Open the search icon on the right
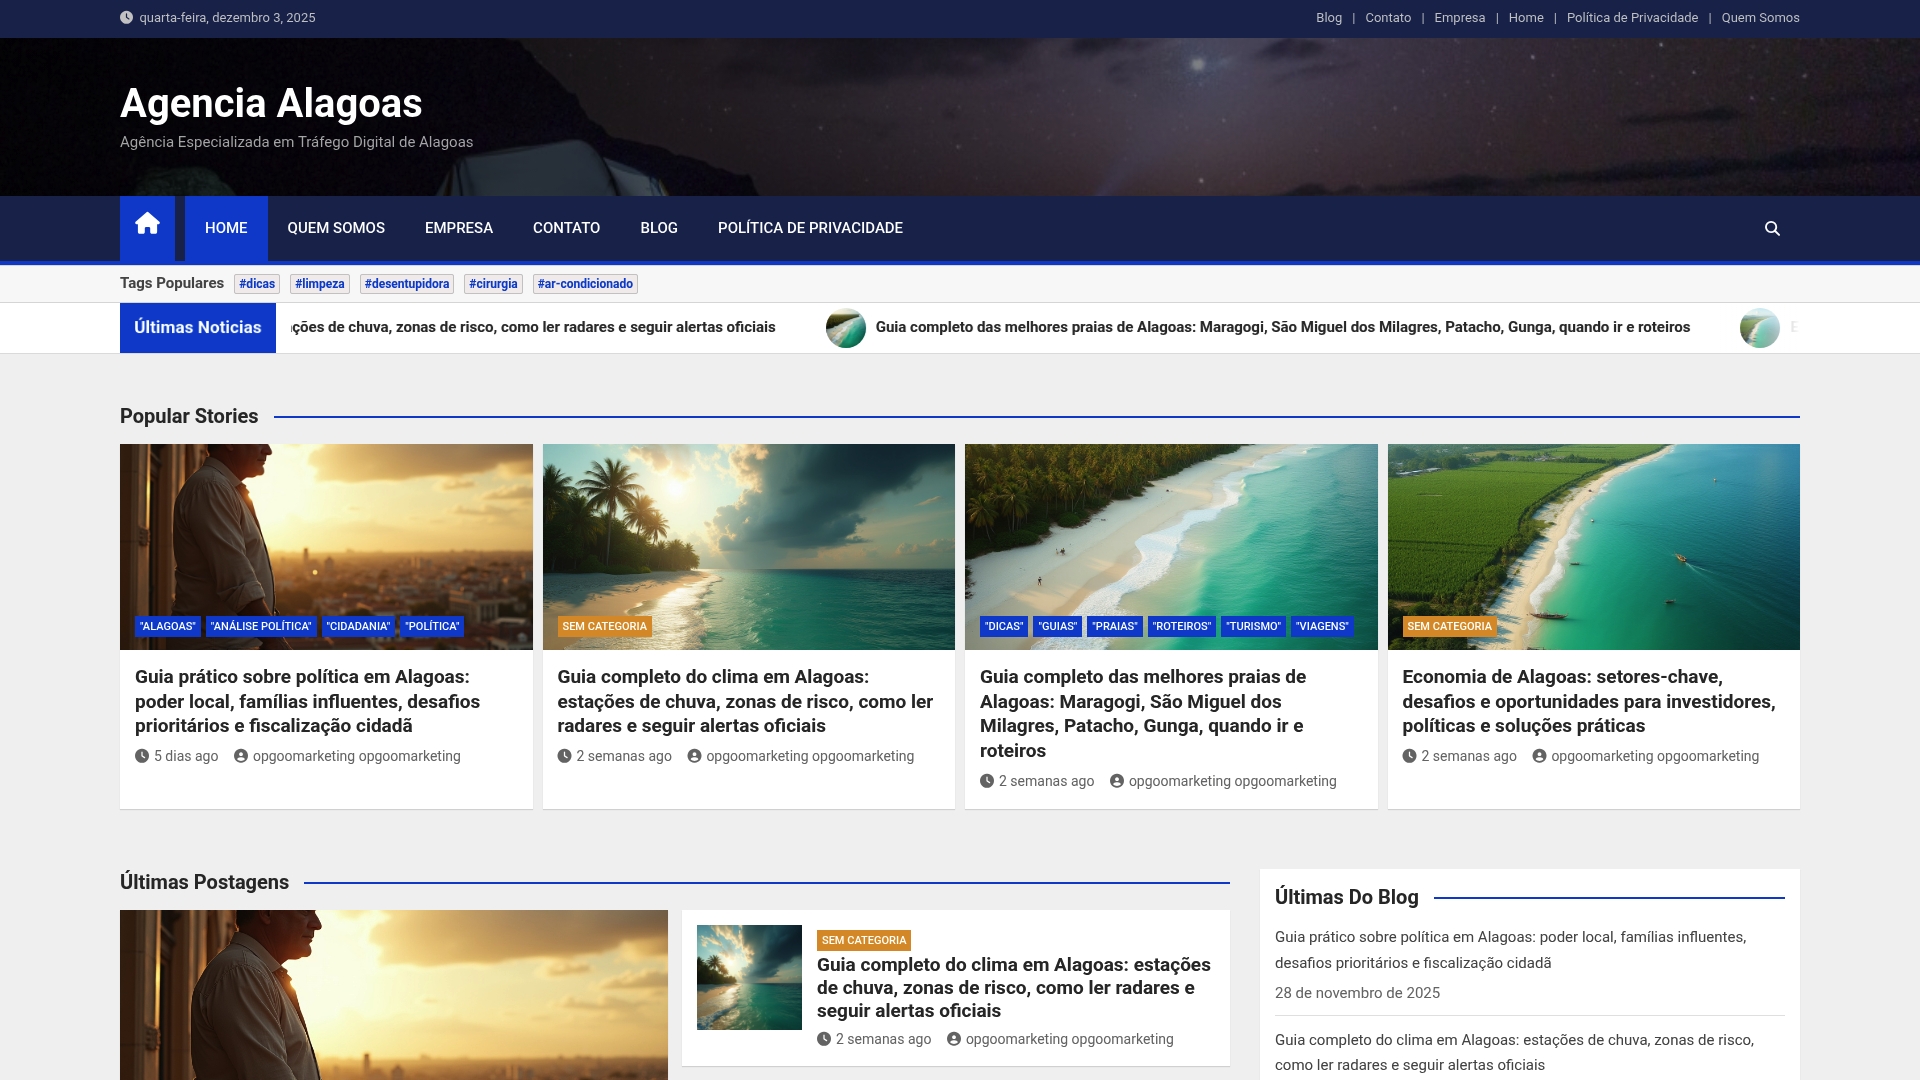The height and width of the screenshot is (1080, 1920). coord(1772,228)
